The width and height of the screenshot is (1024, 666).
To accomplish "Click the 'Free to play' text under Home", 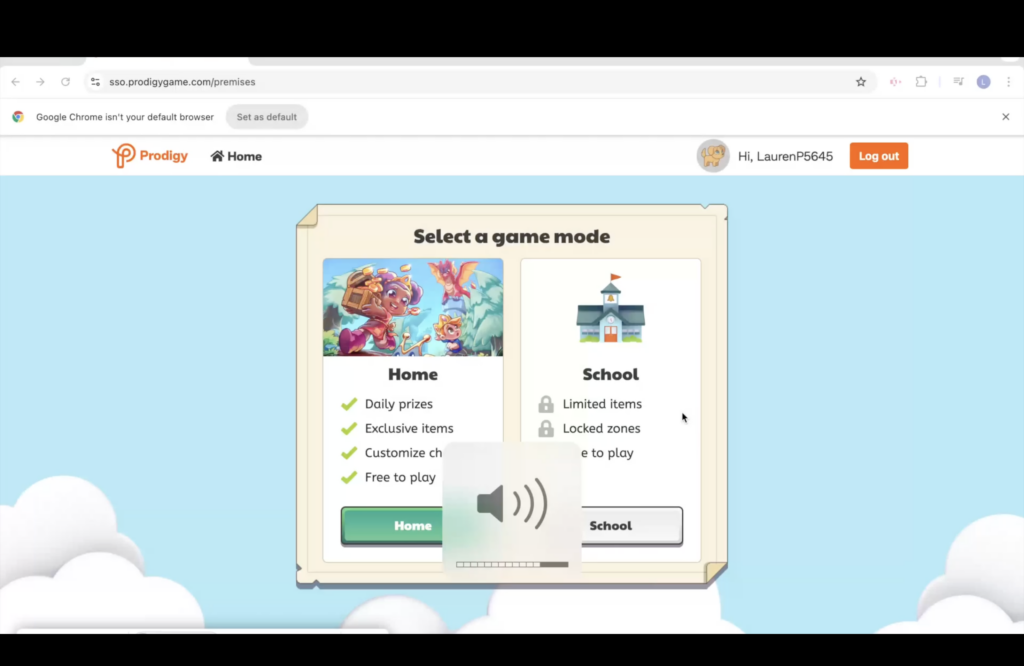I will [400, 477].
